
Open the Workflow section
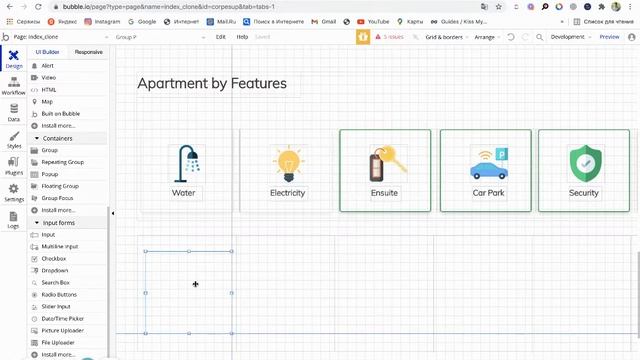tap(13, 86)
